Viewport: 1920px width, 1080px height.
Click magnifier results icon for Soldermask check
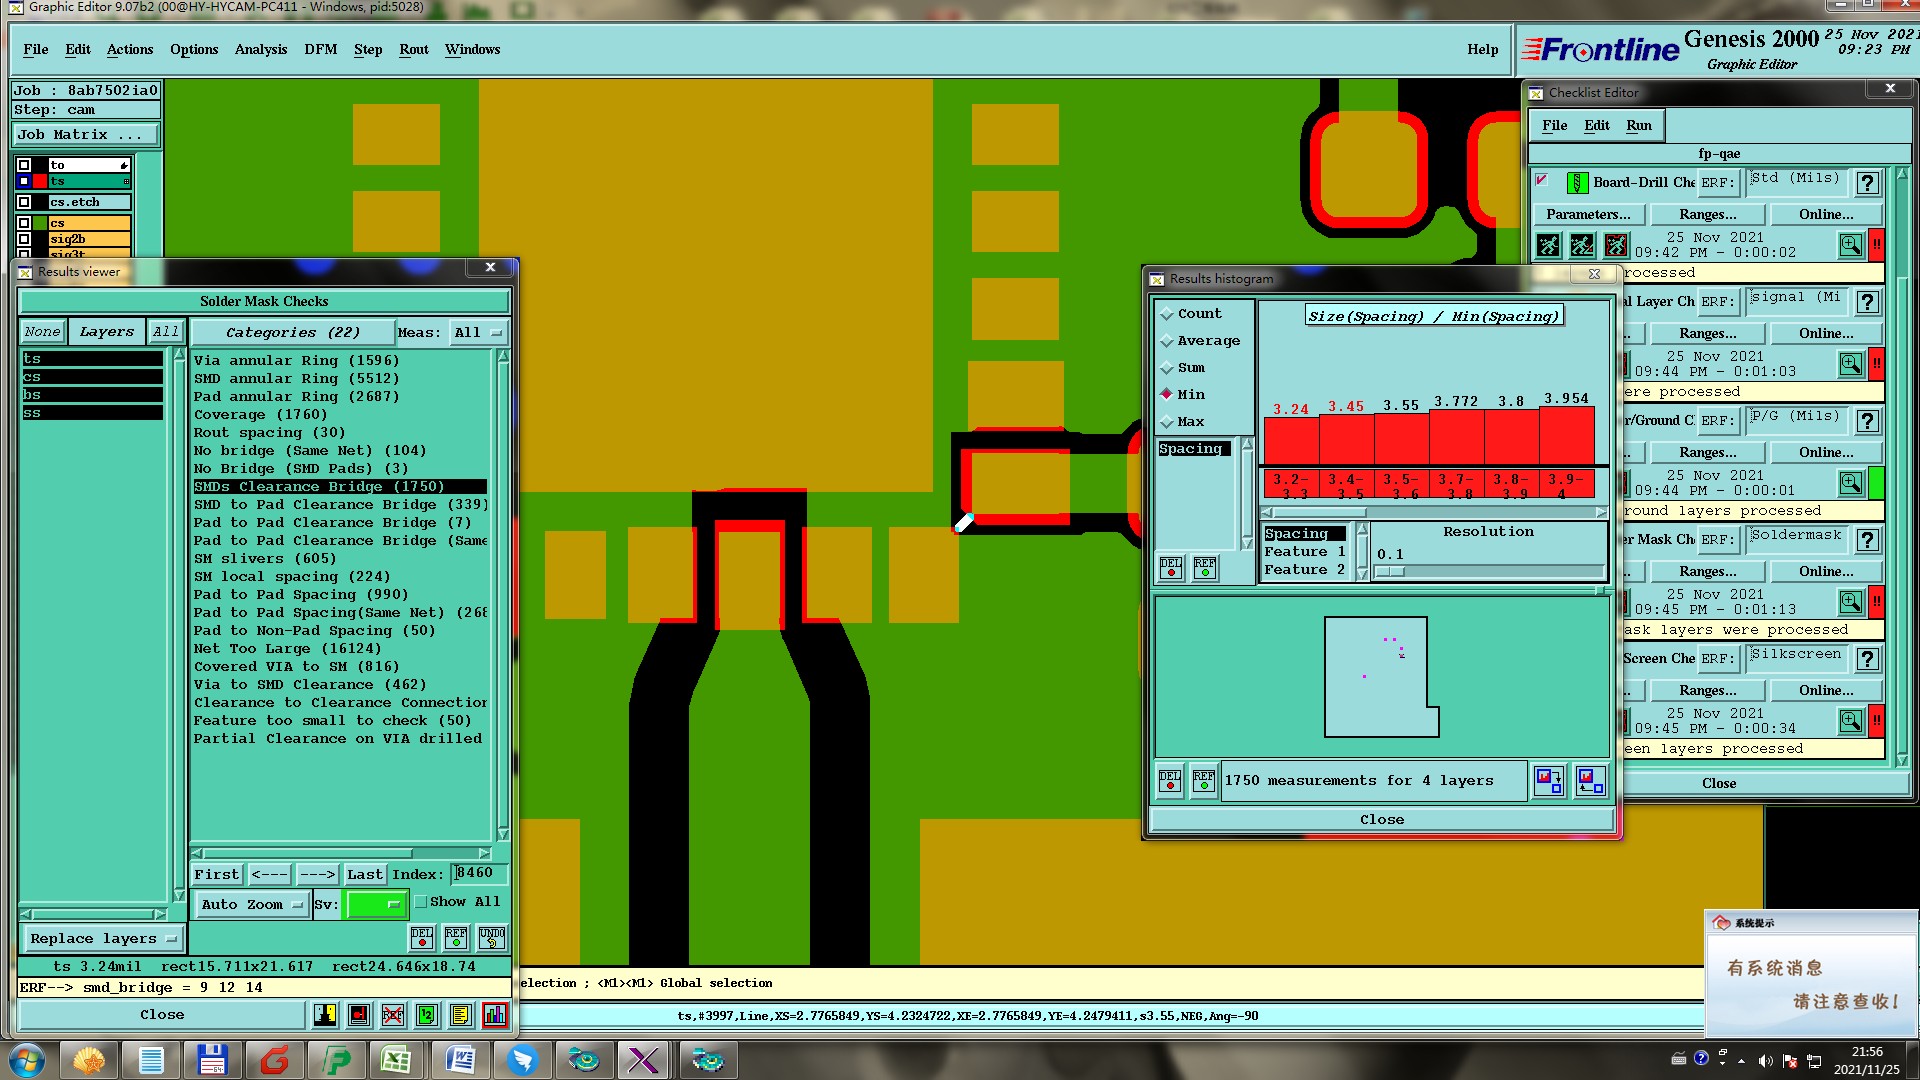click(x=1851, y=602)
